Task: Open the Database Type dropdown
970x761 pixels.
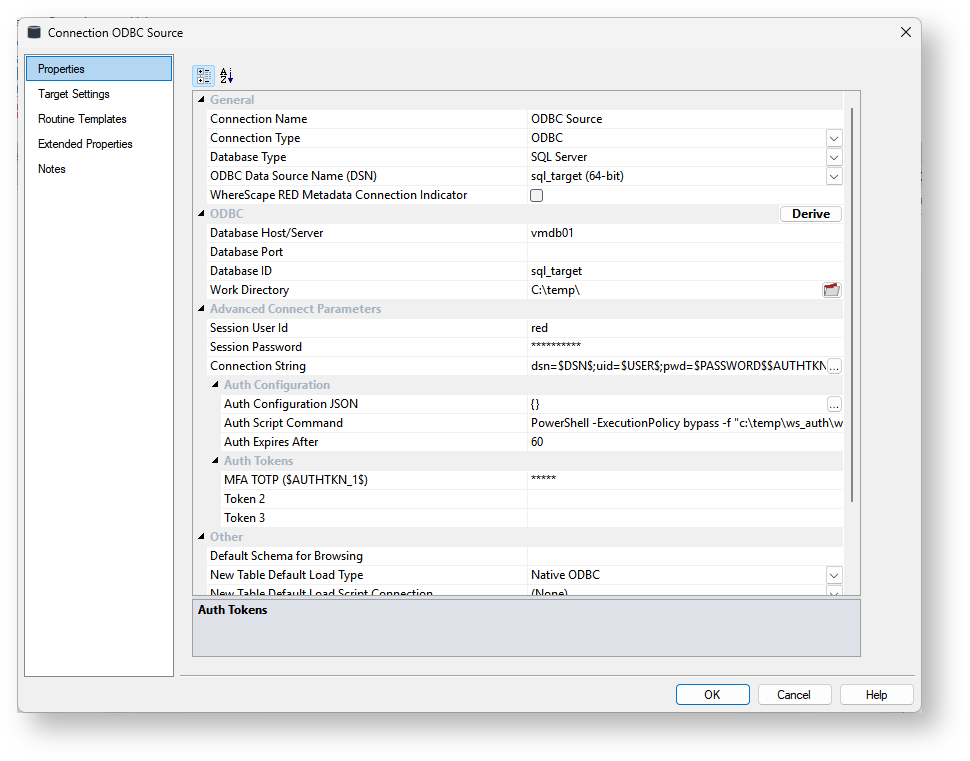Action: [834, 157]
